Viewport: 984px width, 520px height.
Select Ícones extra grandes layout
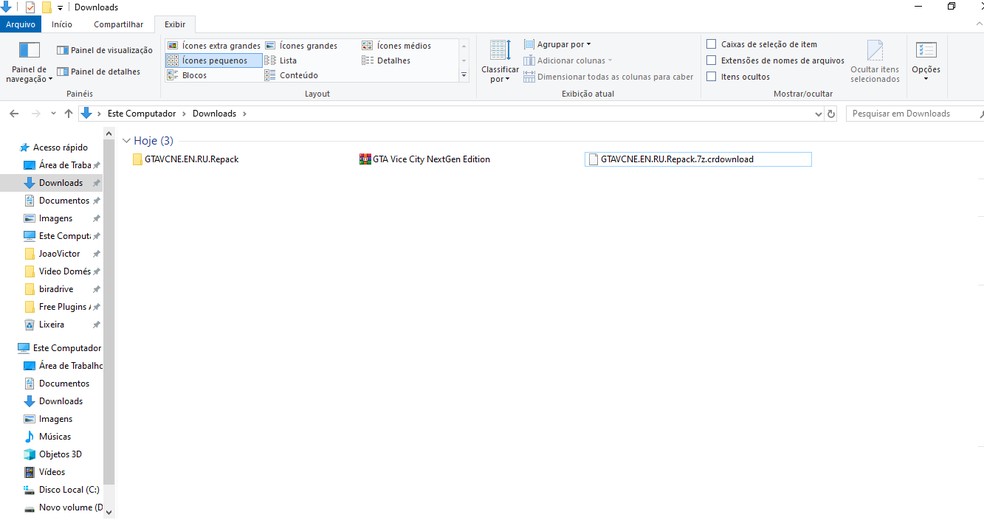(x=214, y=46)
